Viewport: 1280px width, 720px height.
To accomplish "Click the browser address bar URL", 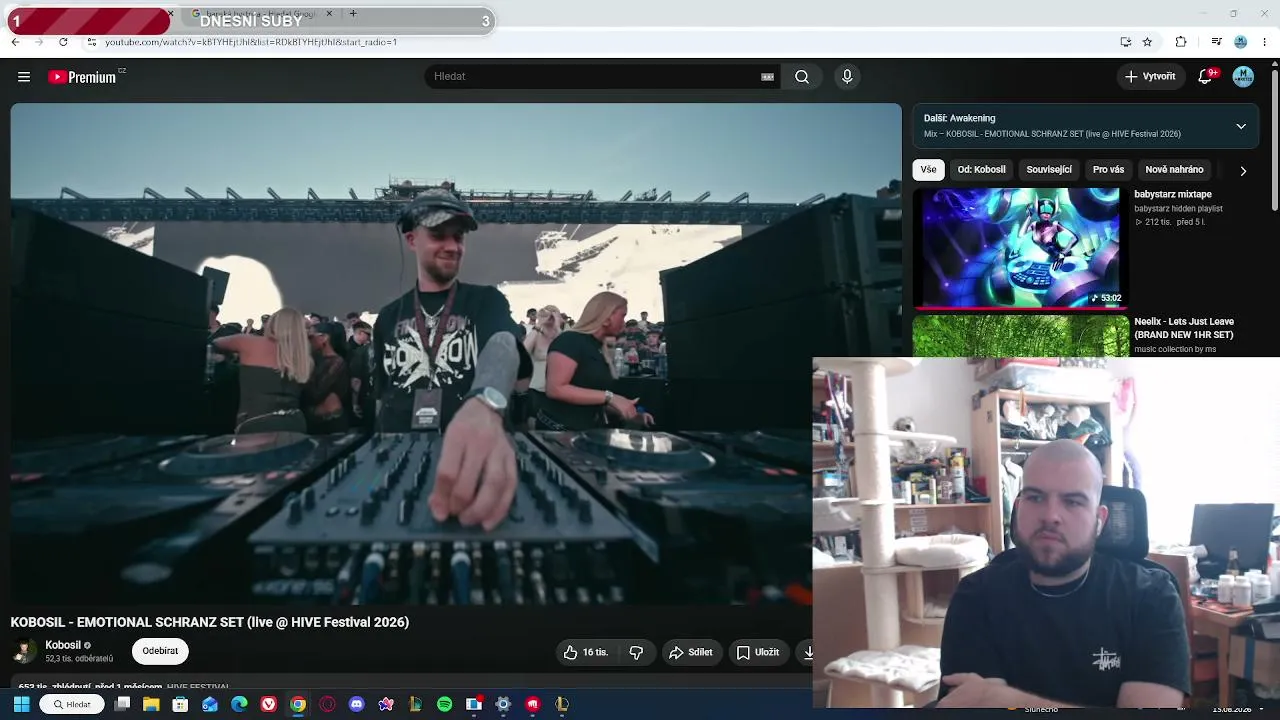I will click(251, 42).
